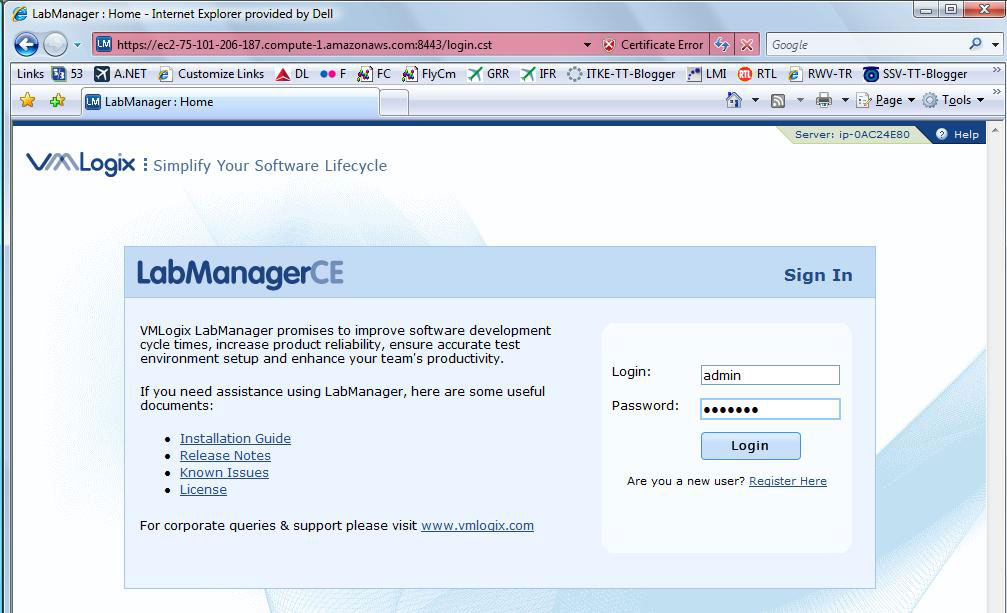The width and height of the screenshot is (1007, 613).
Task: Open the FlyCm favorite link
Action: [429, 74]
